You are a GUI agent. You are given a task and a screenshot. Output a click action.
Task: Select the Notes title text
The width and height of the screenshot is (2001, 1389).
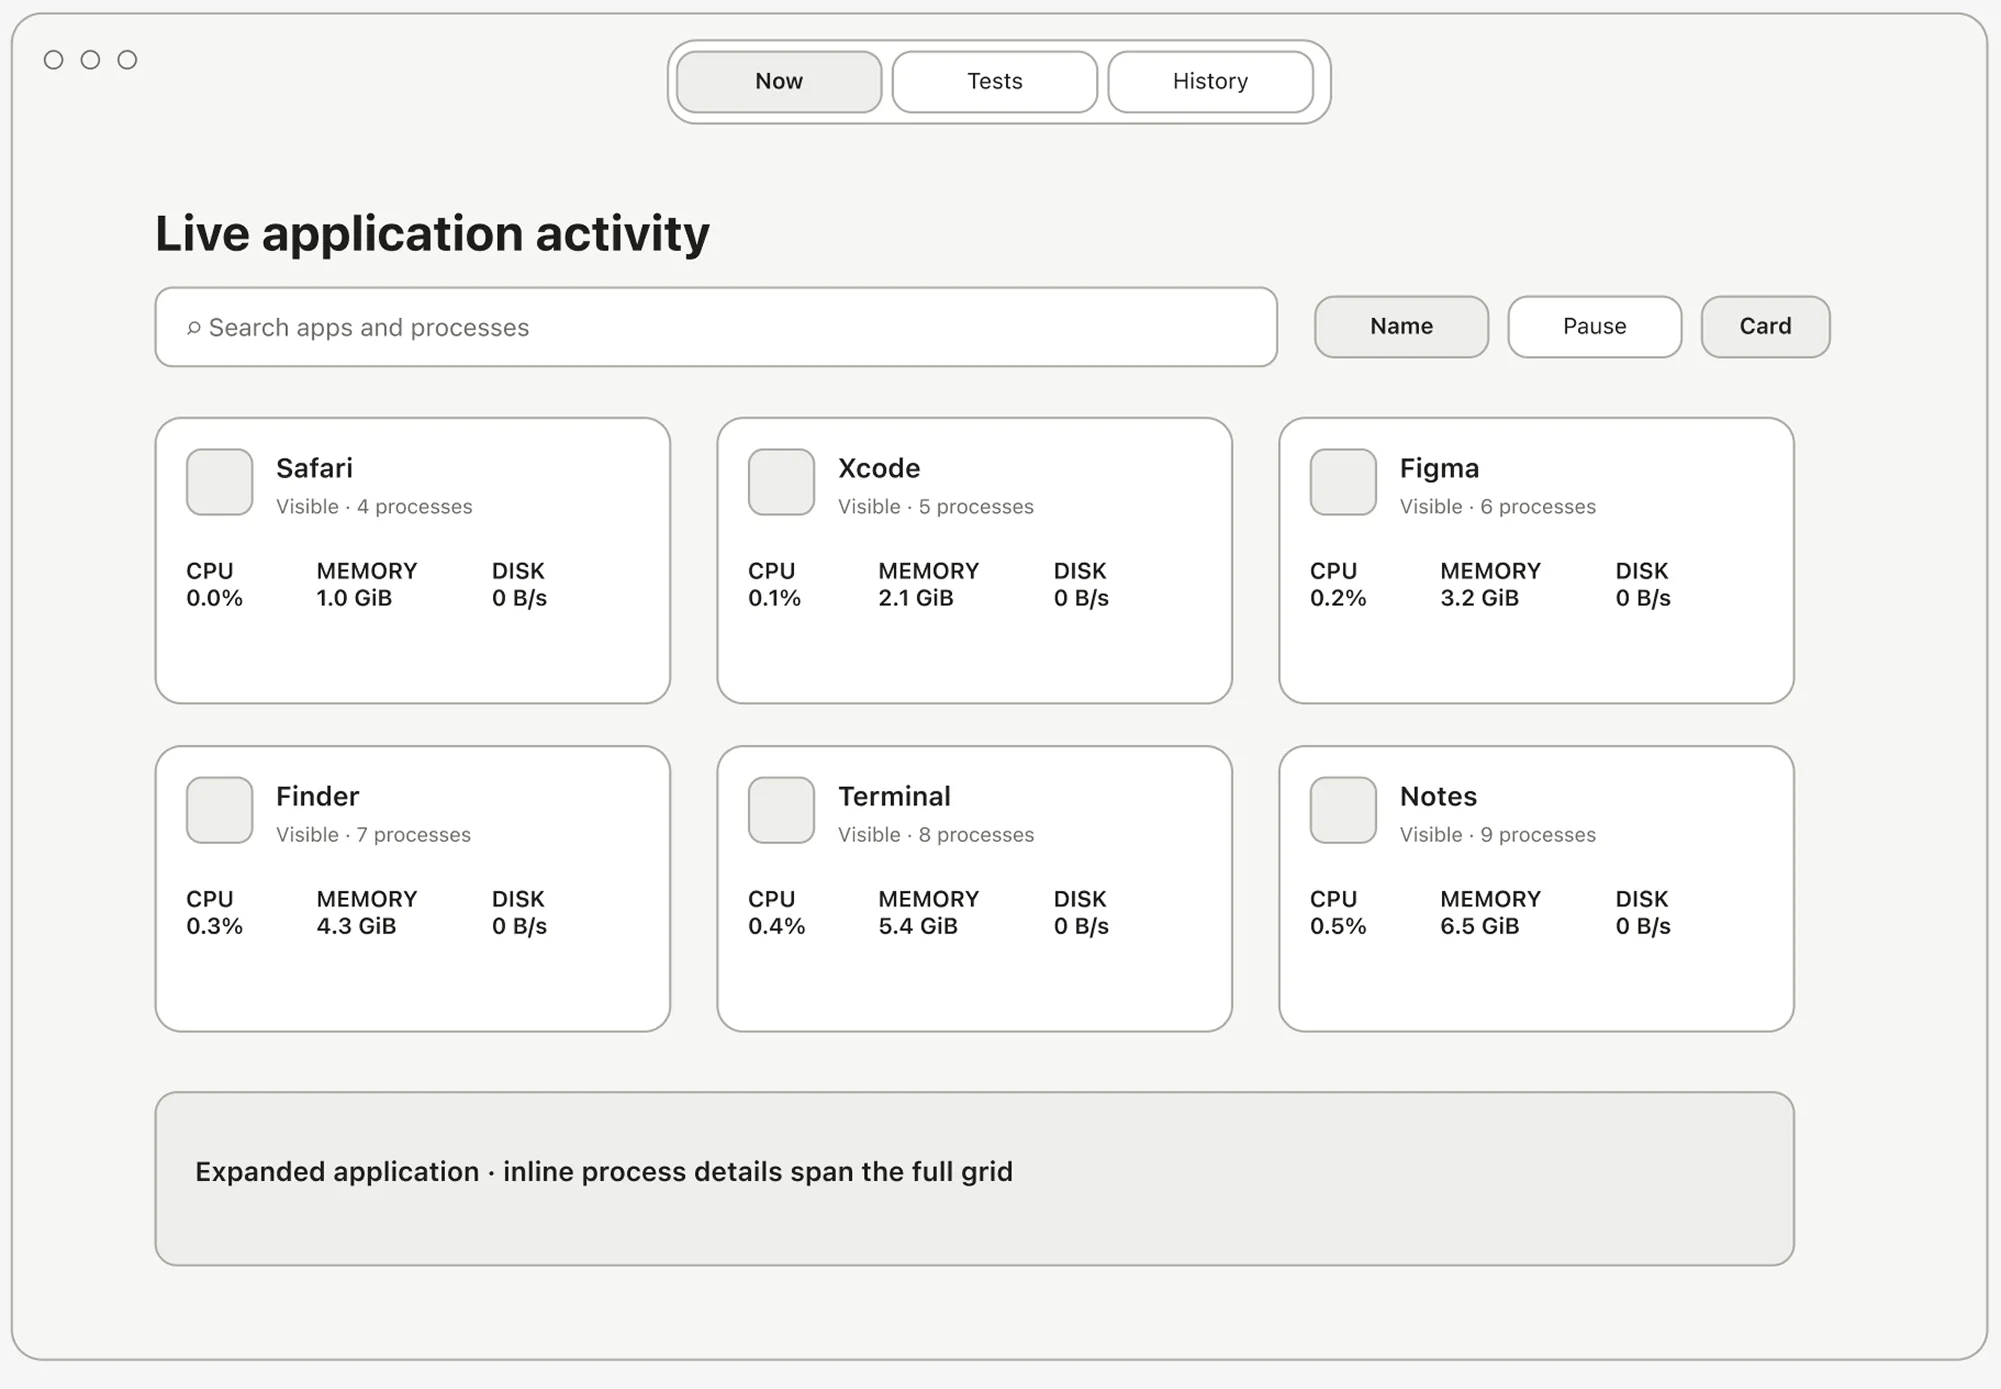click(x=1438, y=796)
